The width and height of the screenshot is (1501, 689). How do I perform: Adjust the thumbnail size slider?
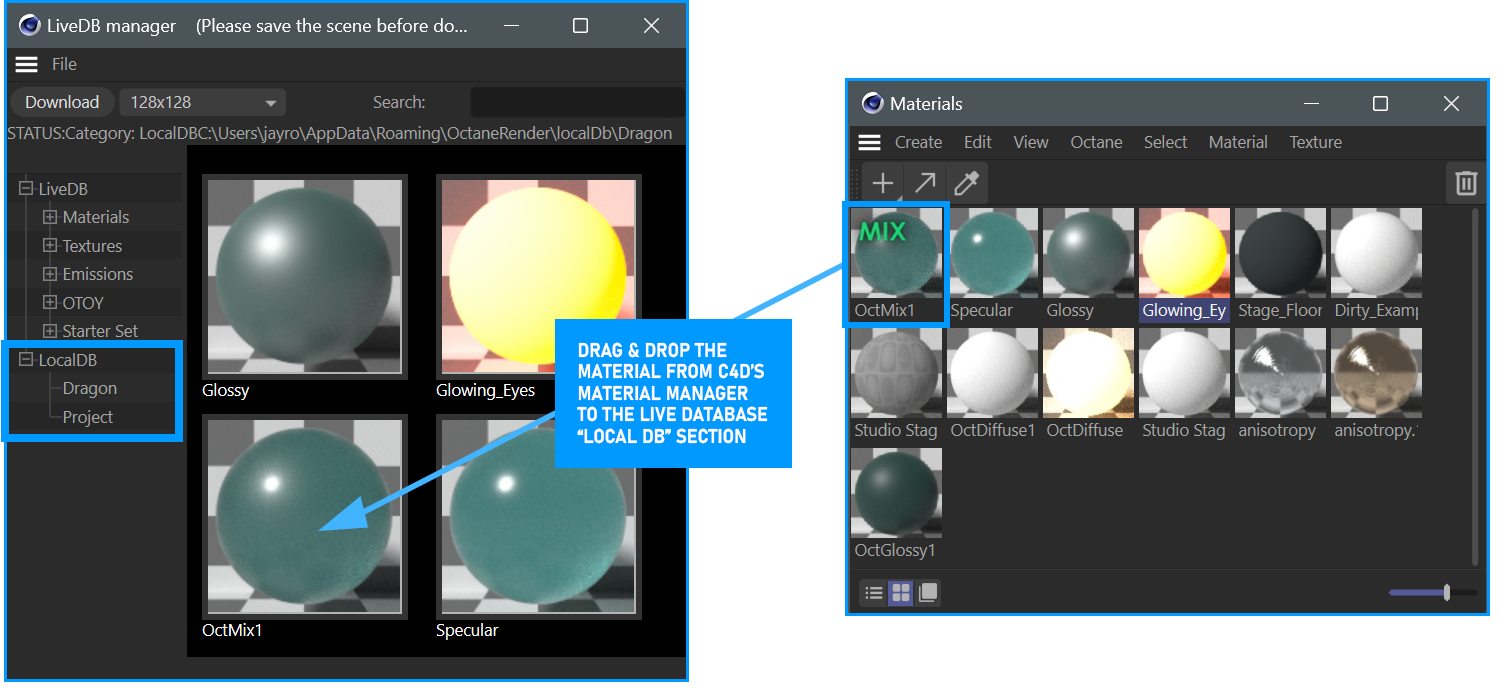(1446, 593)
